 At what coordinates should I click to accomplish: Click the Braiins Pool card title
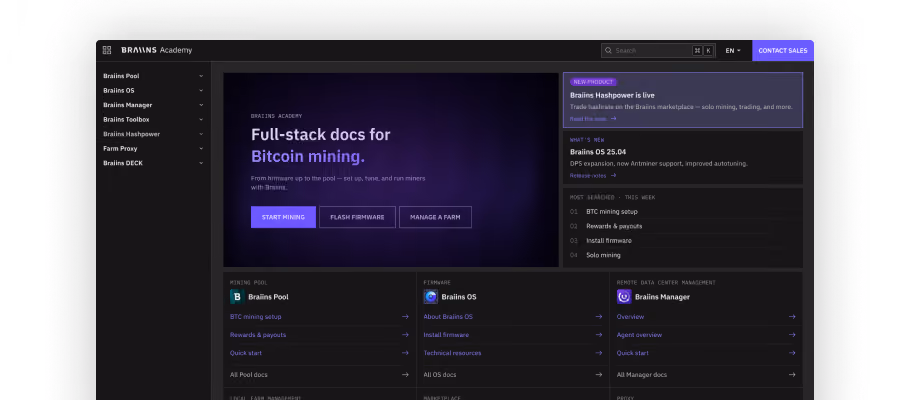click(268, 297)
